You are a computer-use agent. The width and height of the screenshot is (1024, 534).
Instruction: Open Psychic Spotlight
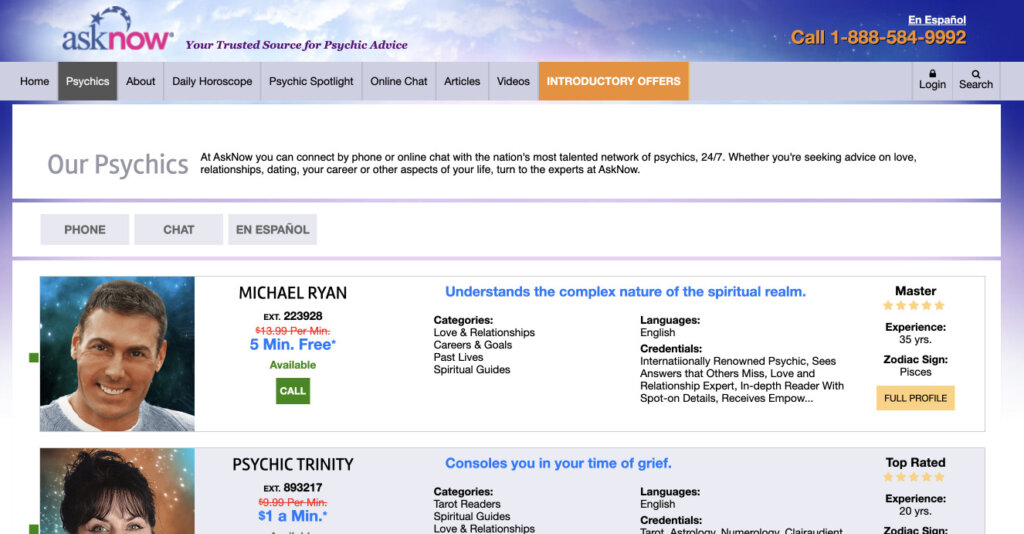[x=311, y=81]
